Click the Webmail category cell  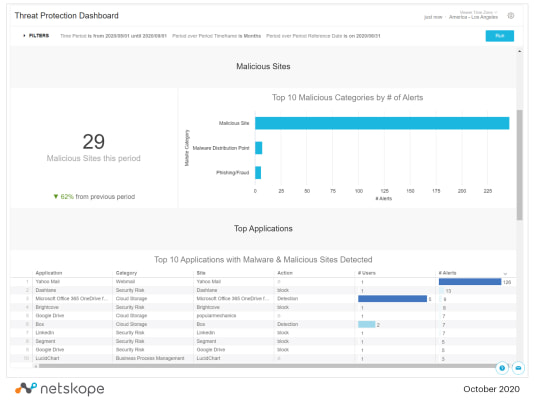pyautogui.click(x=125, y=281)
